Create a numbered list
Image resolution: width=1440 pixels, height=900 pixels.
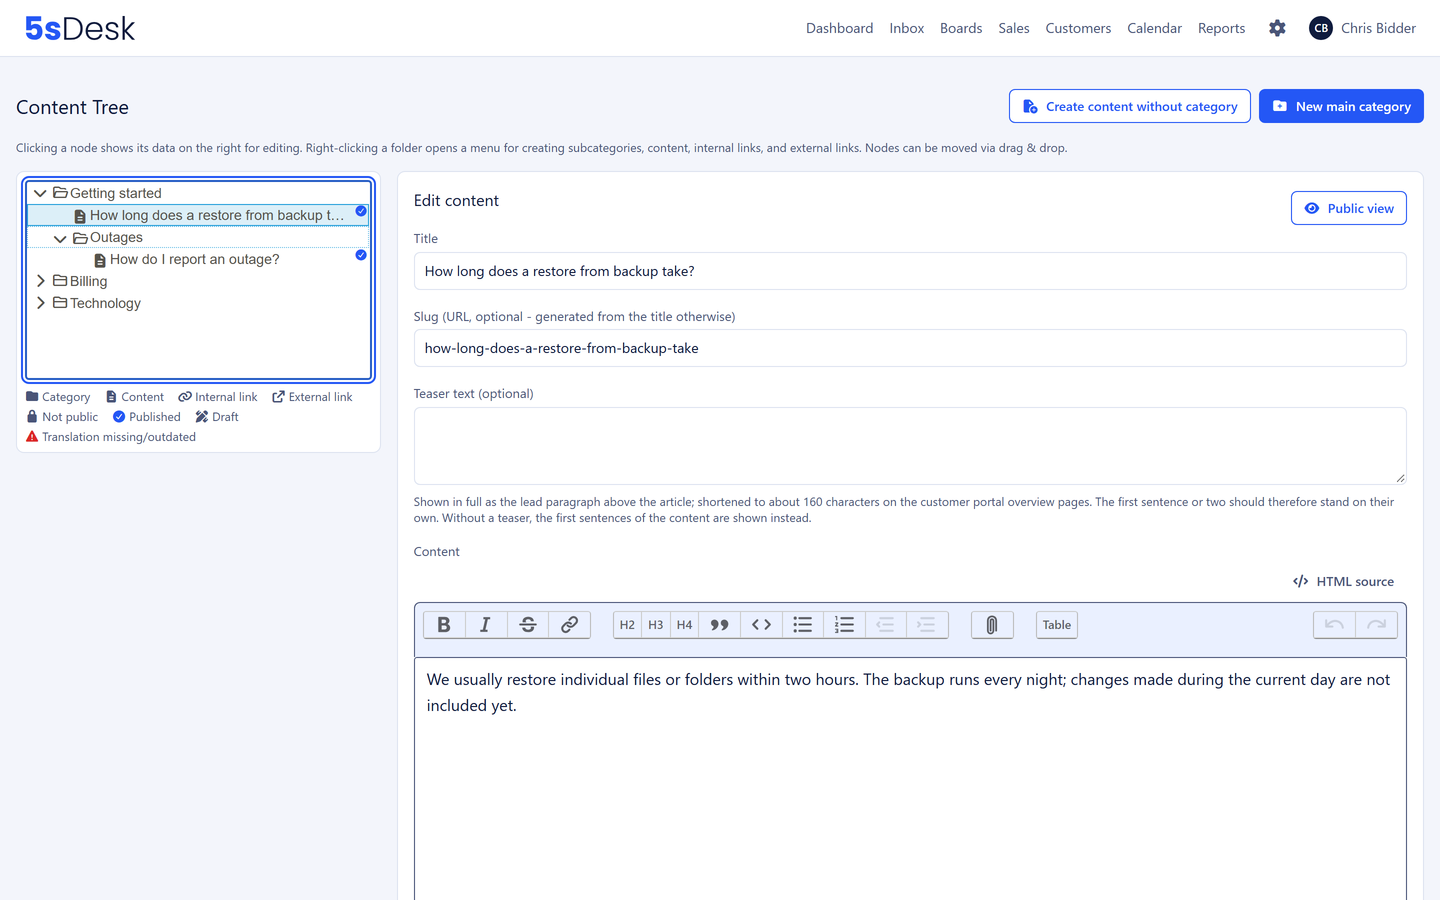click(x=844, y=625)
